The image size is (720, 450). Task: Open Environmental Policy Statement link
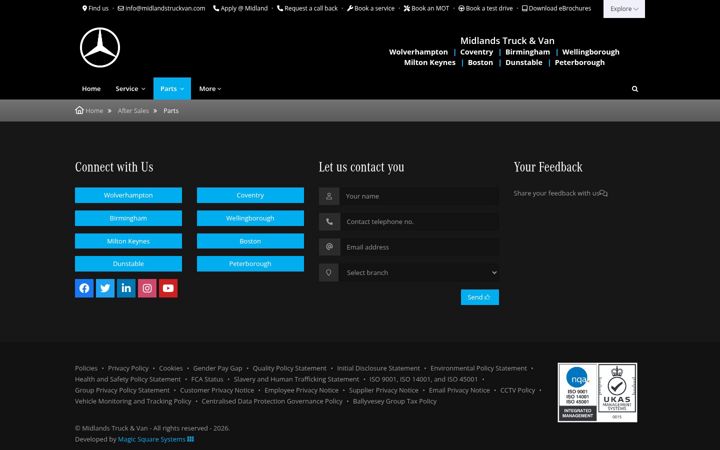[x=478, y=368]
